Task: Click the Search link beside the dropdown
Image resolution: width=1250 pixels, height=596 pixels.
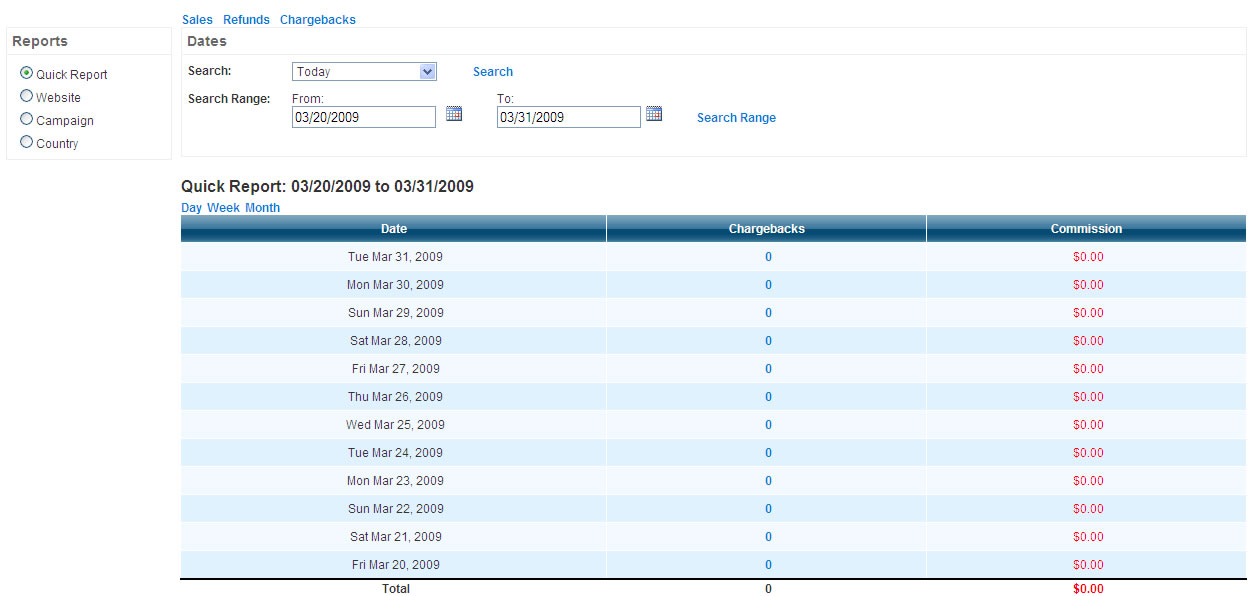Action: [x=492, y=72]
